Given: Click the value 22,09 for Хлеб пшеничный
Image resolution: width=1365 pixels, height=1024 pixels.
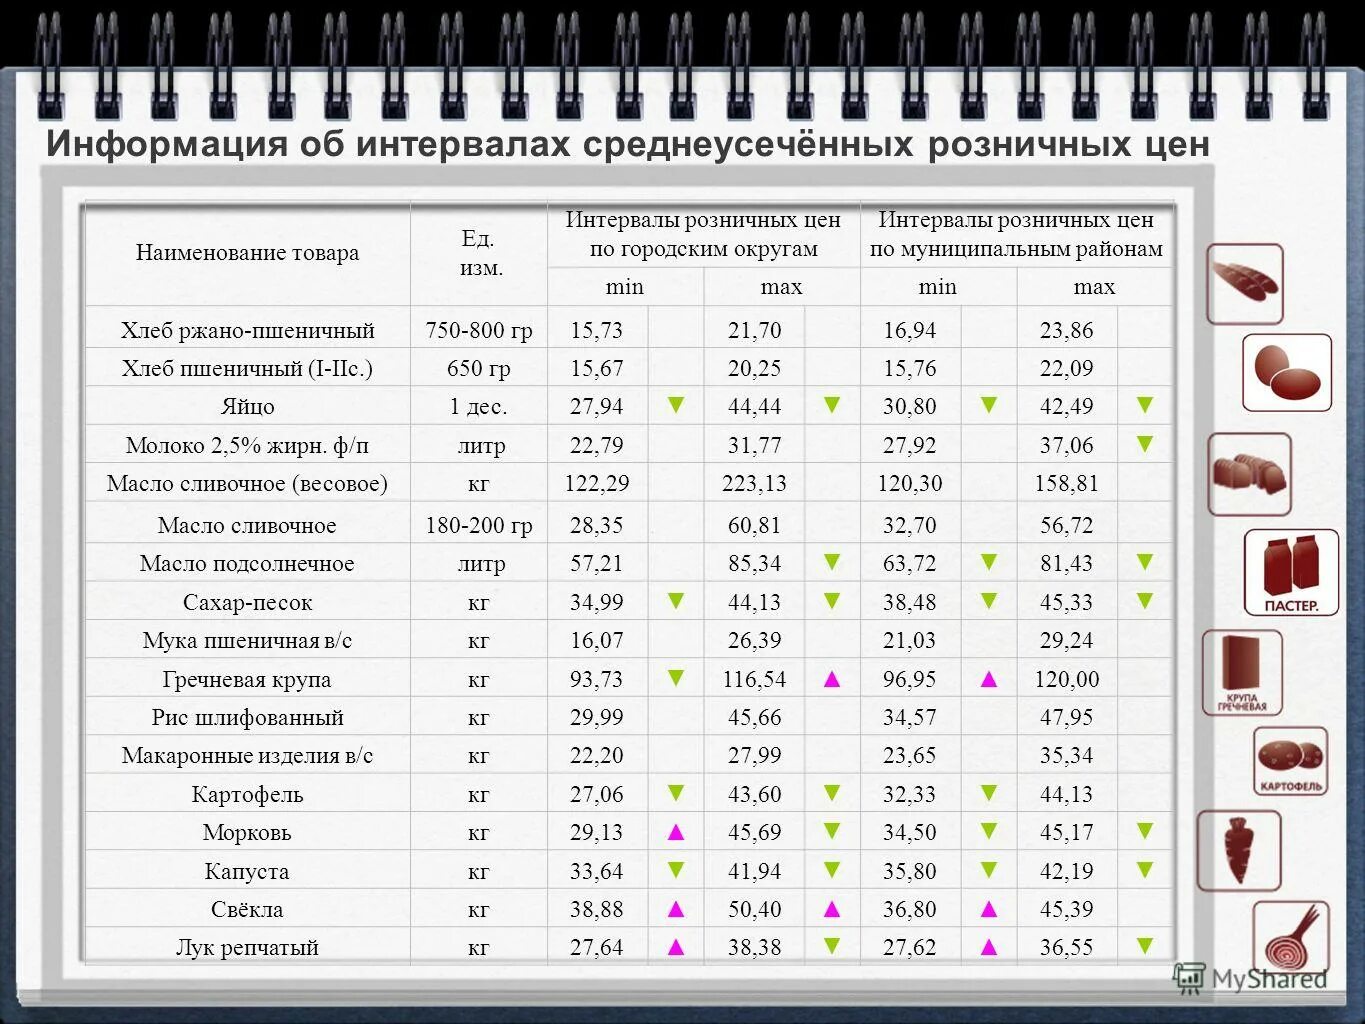Looking at the screenshot, I should coord(1067,368).
